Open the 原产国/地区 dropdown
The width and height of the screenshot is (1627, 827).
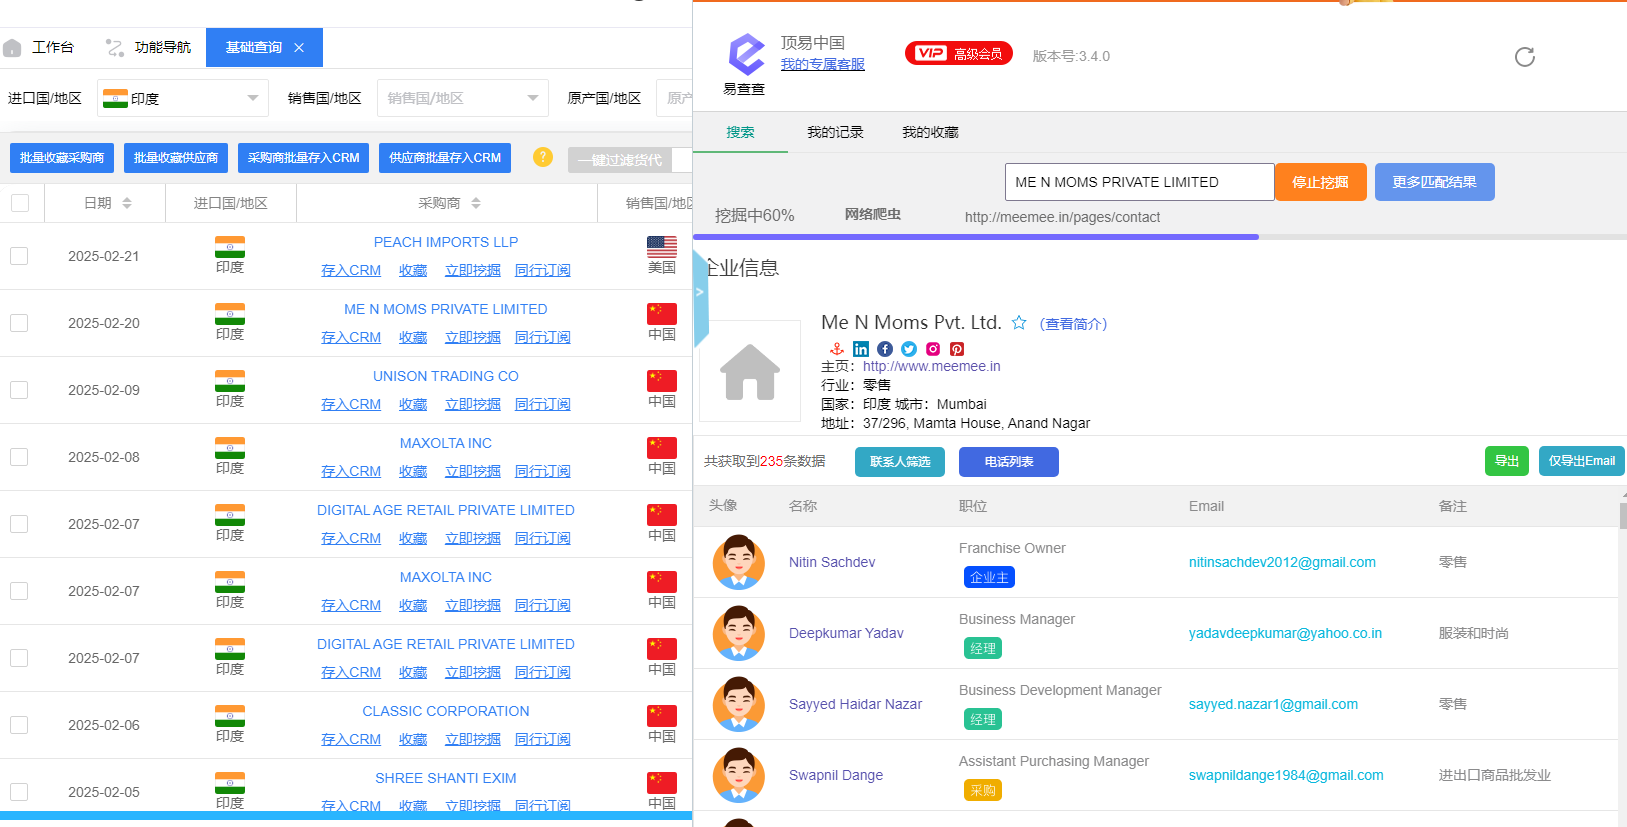click(674, 98)
